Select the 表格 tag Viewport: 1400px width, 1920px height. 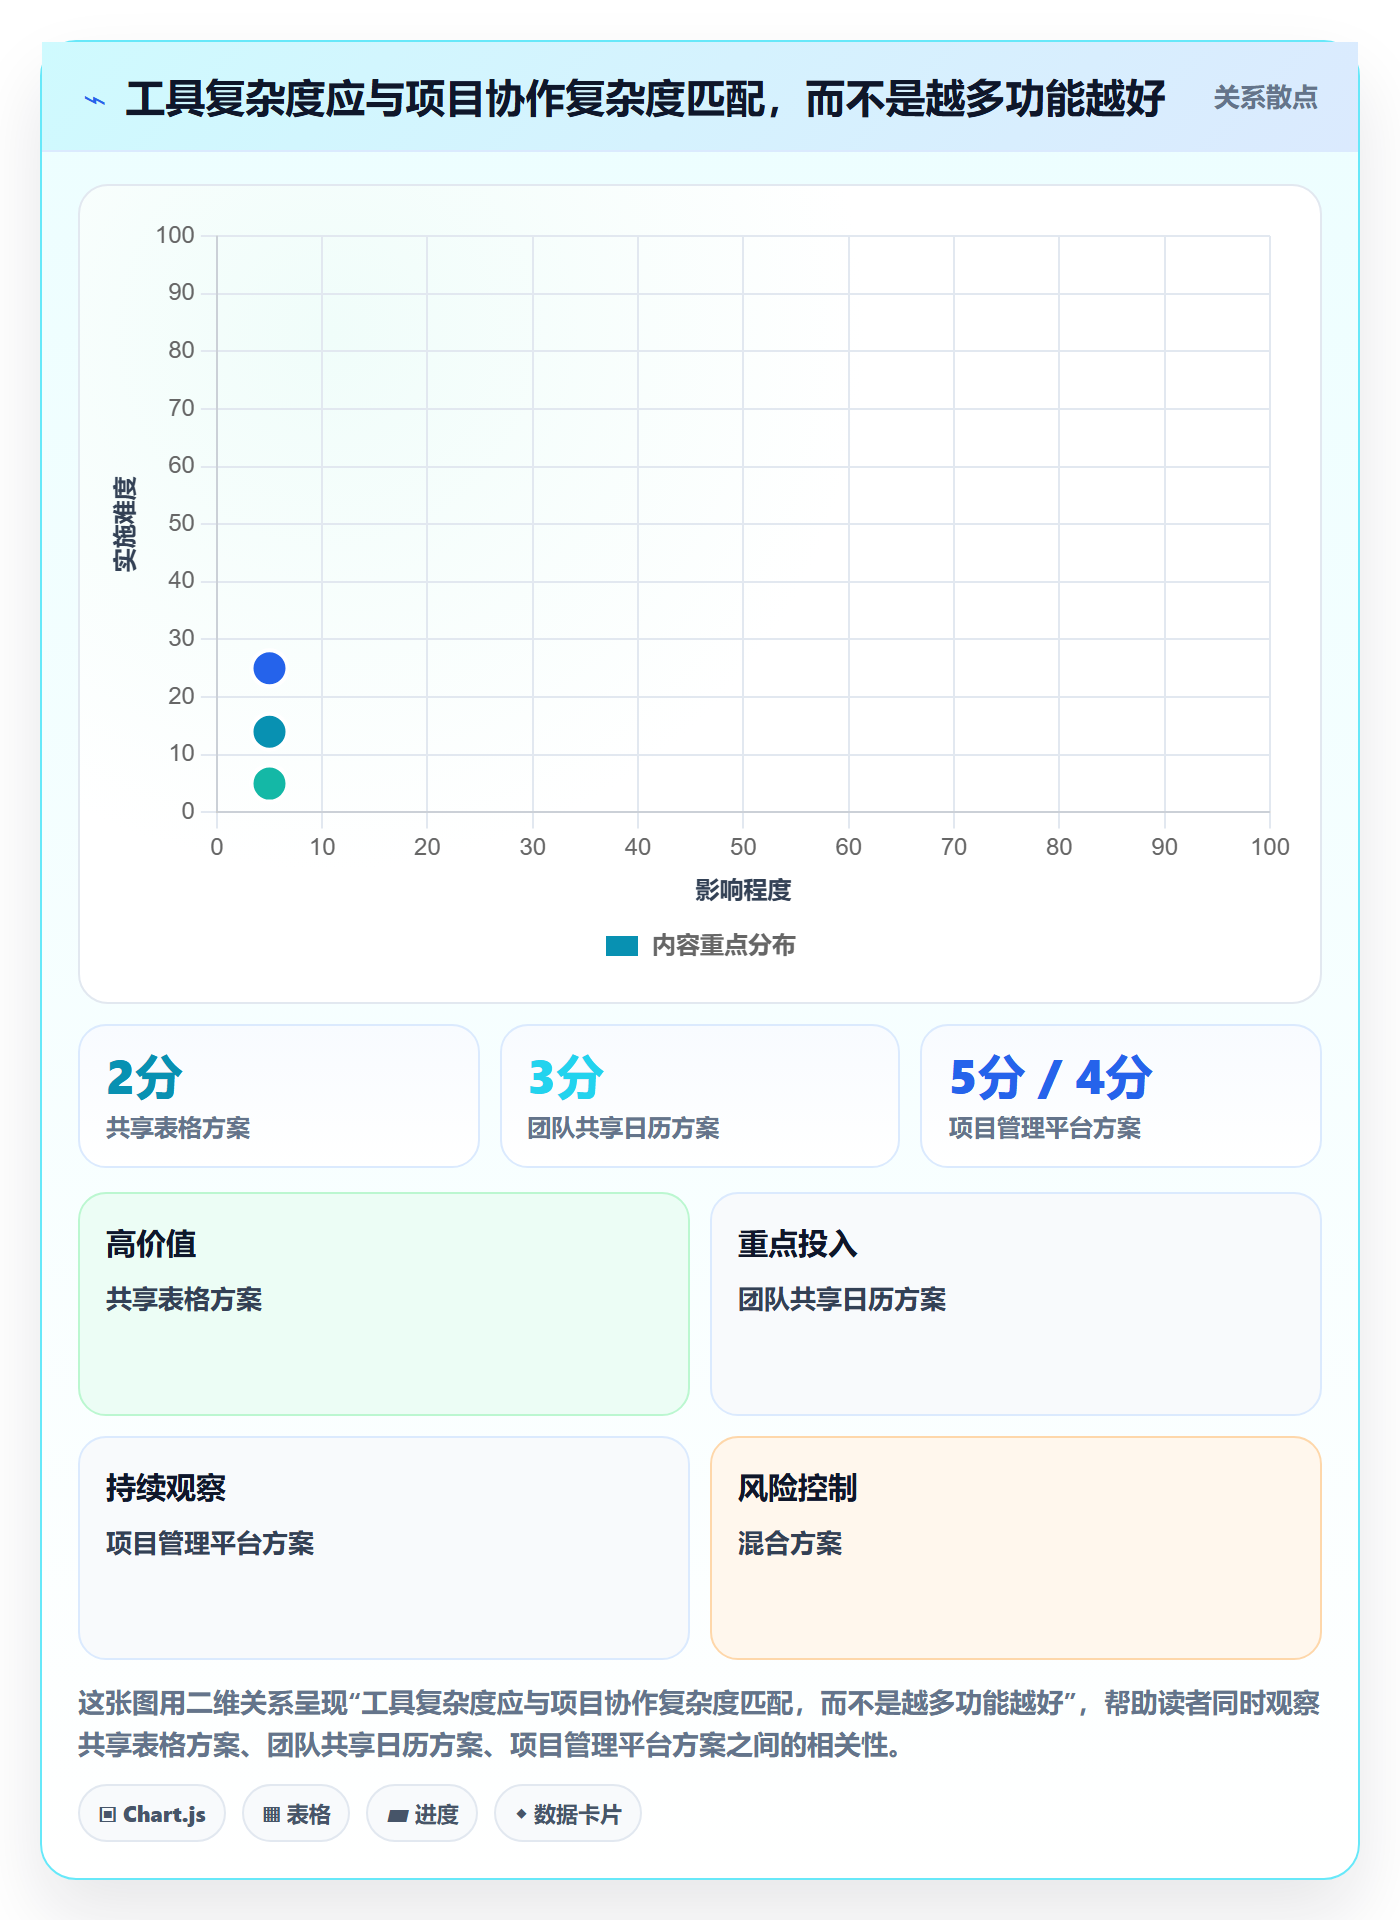(296, 1814)
